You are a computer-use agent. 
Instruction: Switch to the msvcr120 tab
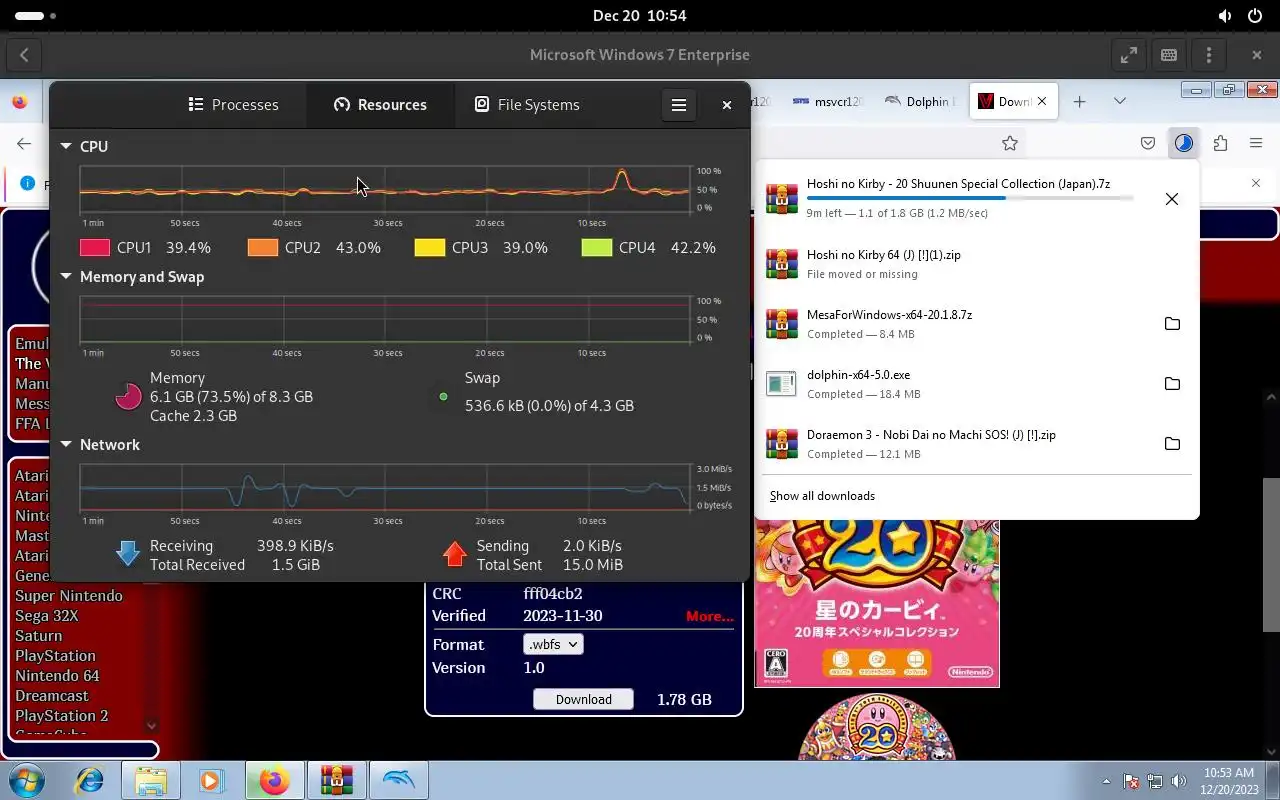pyautogui.click(x=826, y=101)
